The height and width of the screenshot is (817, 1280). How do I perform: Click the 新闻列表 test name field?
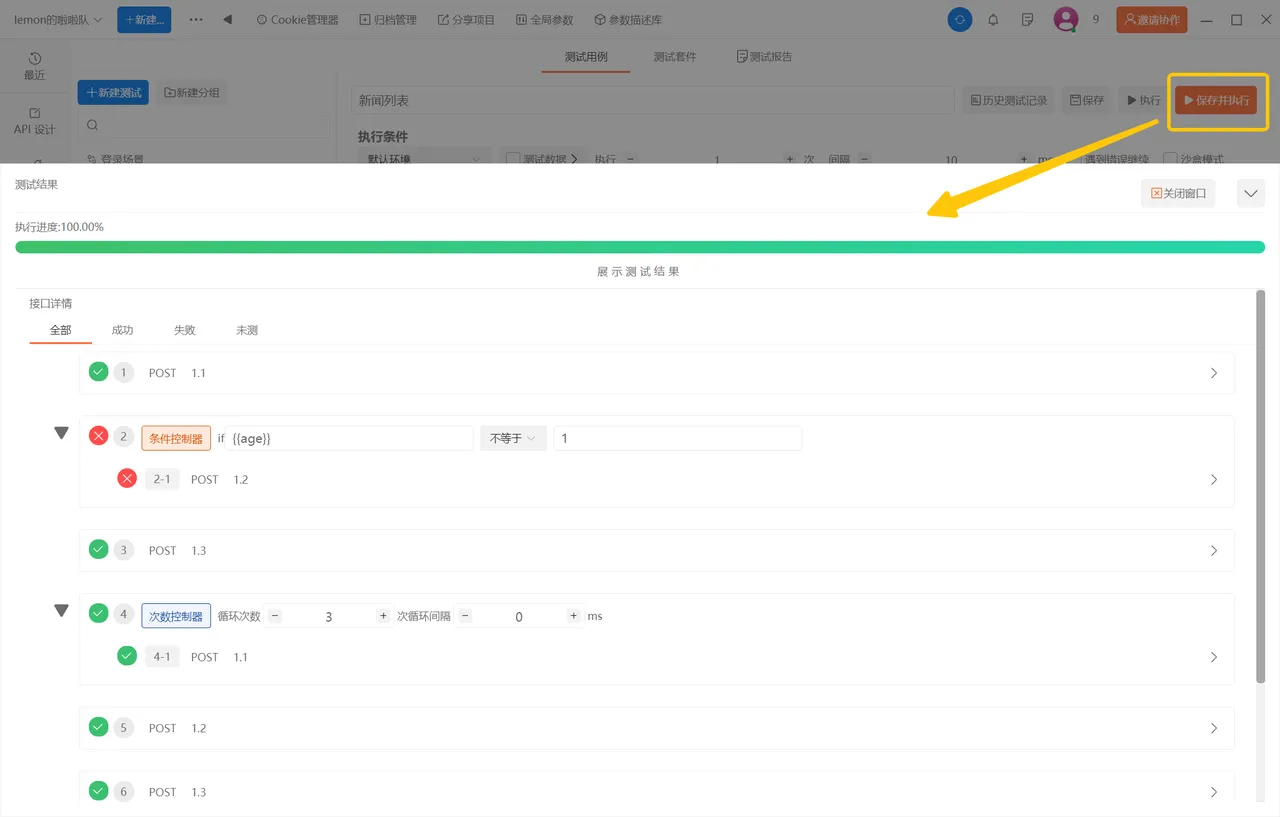pos(652,100)
